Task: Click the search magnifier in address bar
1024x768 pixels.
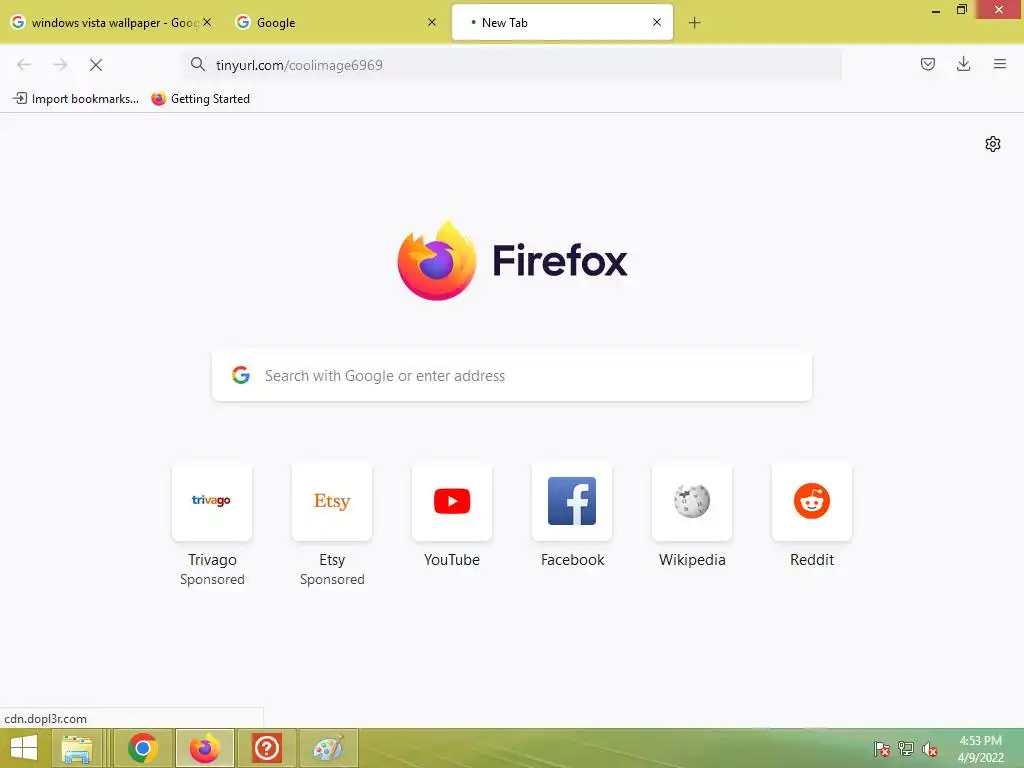Action: 197,64
